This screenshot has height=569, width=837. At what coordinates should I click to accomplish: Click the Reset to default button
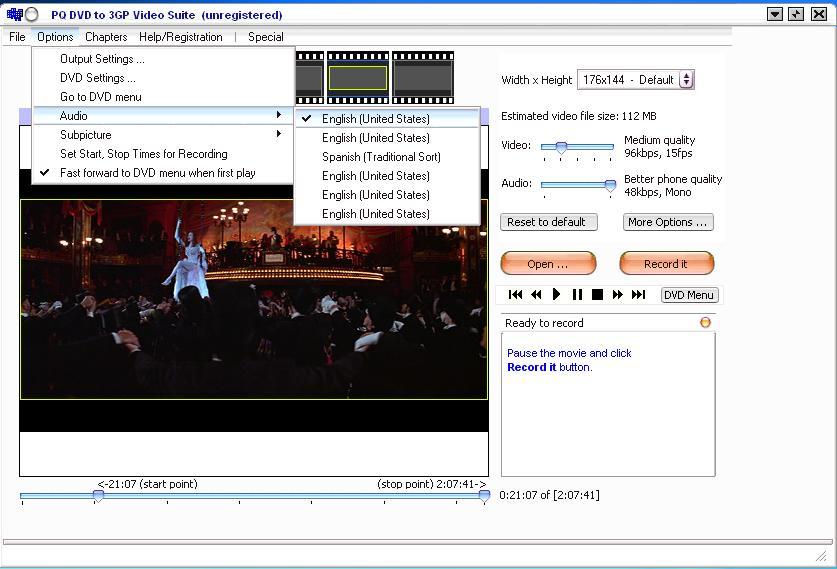548,222
